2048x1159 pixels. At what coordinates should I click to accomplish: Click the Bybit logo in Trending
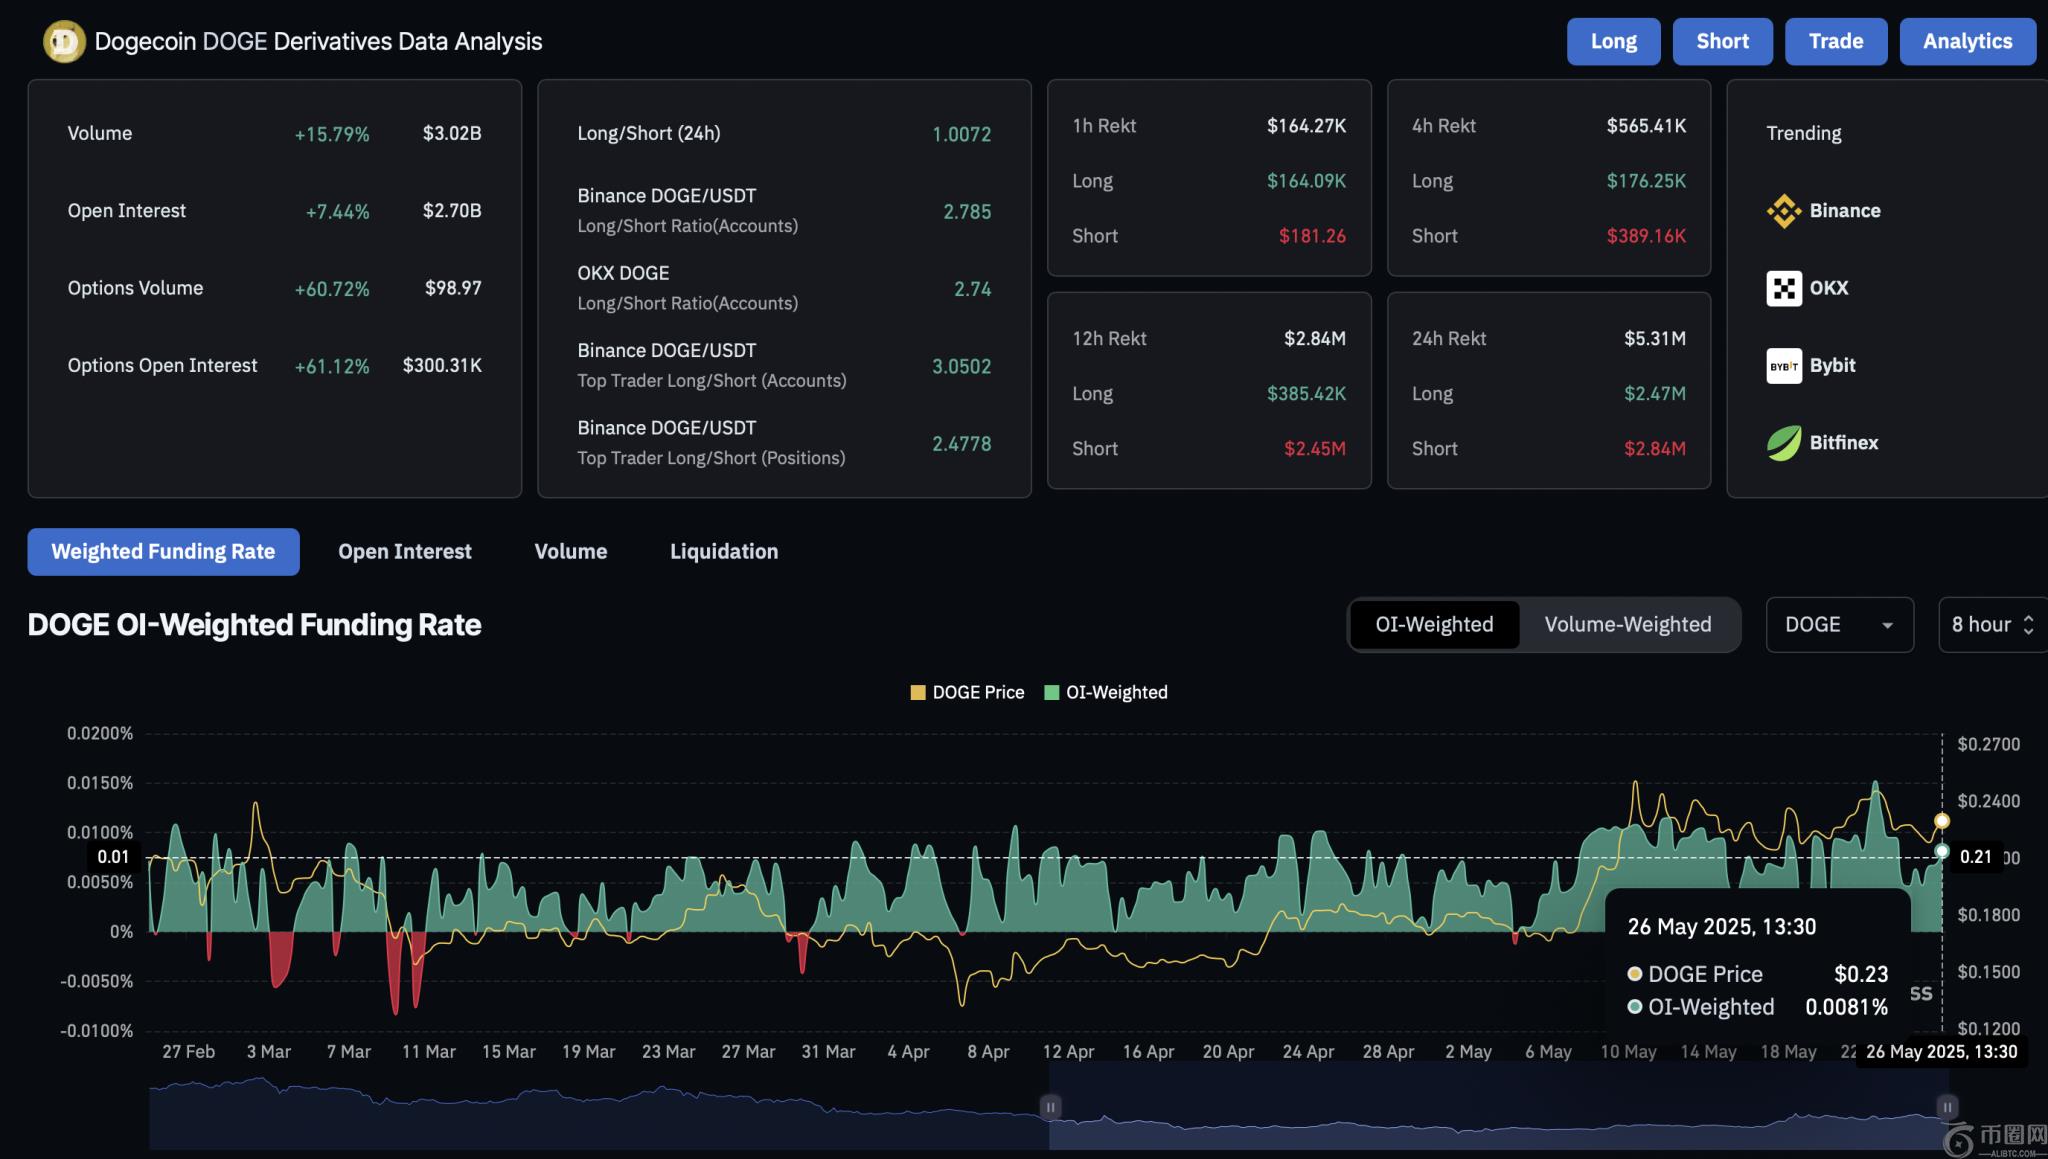coord(1783,366)
